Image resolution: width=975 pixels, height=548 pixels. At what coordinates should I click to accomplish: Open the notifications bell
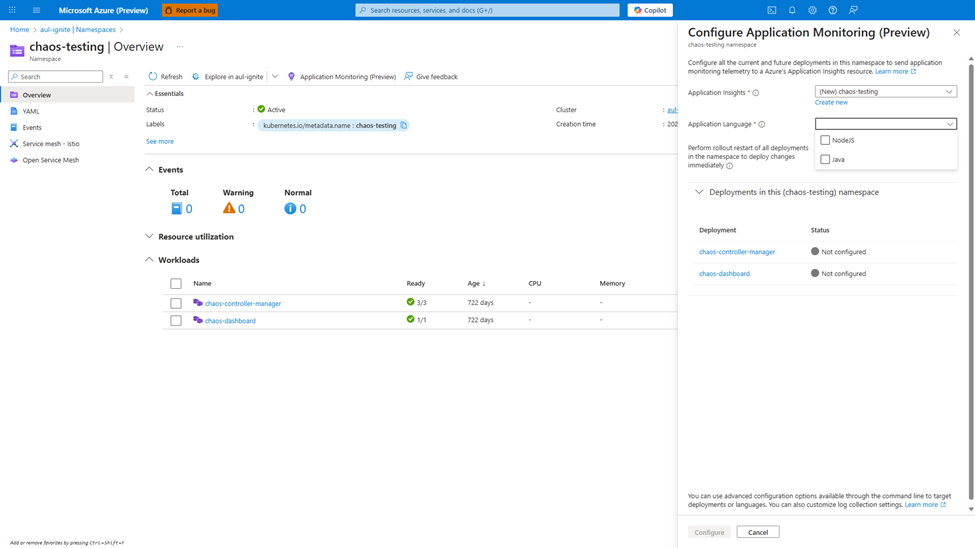click(x=792, y=10)
